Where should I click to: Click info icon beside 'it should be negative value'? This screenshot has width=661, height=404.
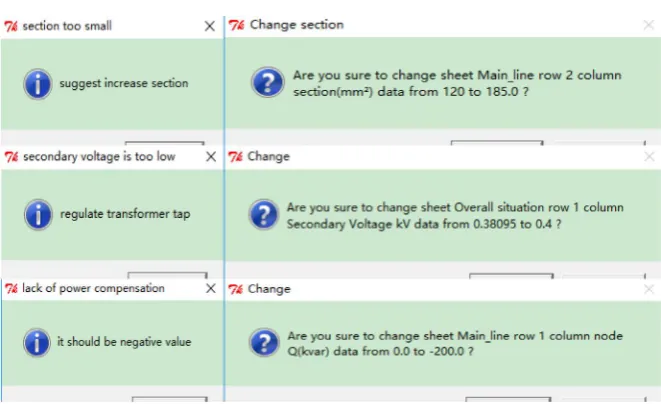[x=37, y=342]
